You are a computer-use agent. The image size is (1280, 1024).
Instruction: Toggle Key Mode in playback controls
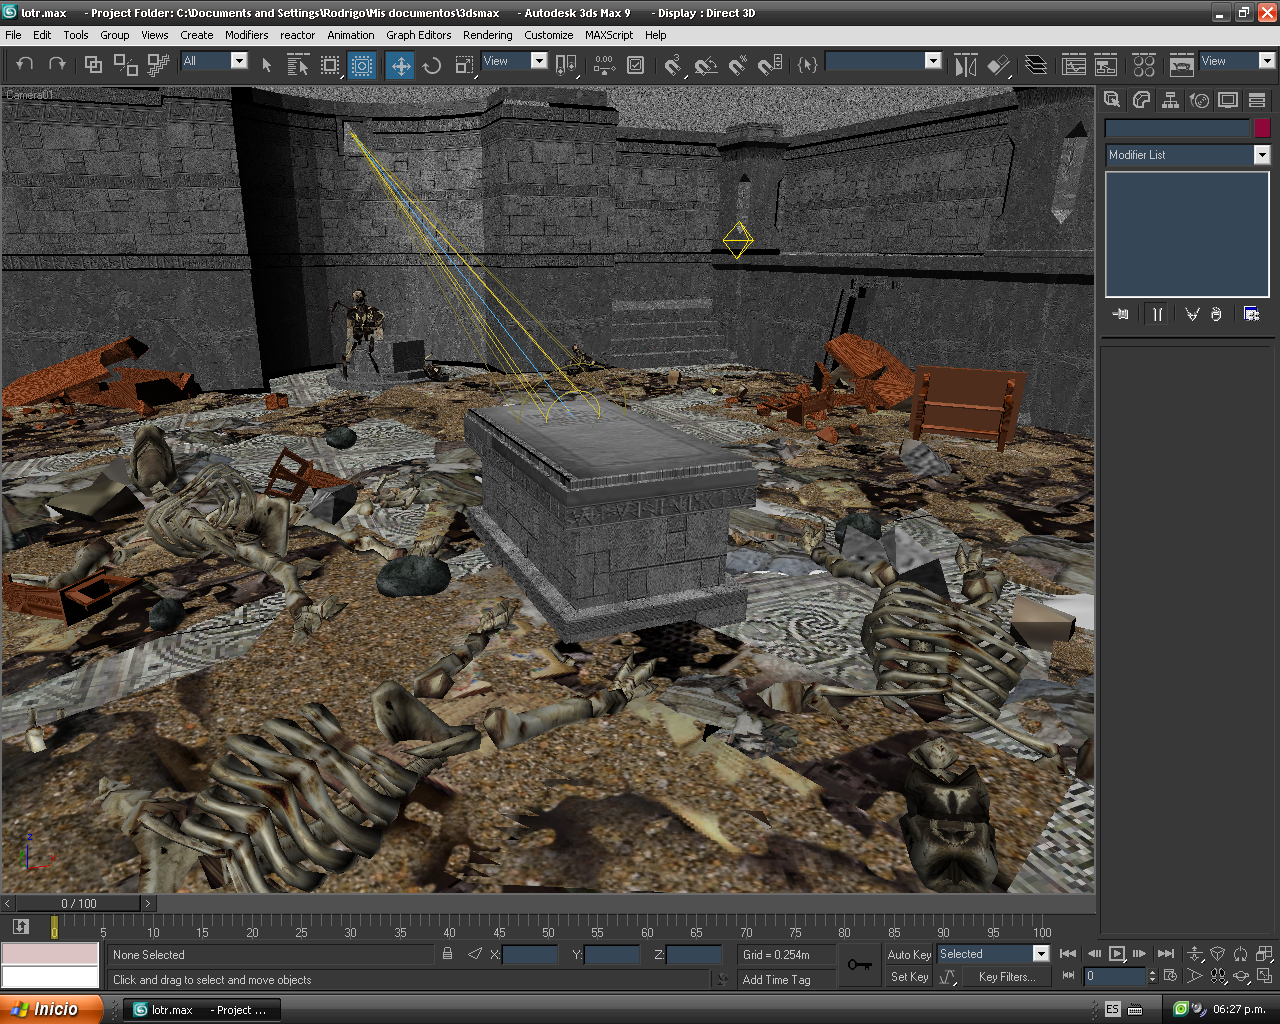tap(1068, 975)
